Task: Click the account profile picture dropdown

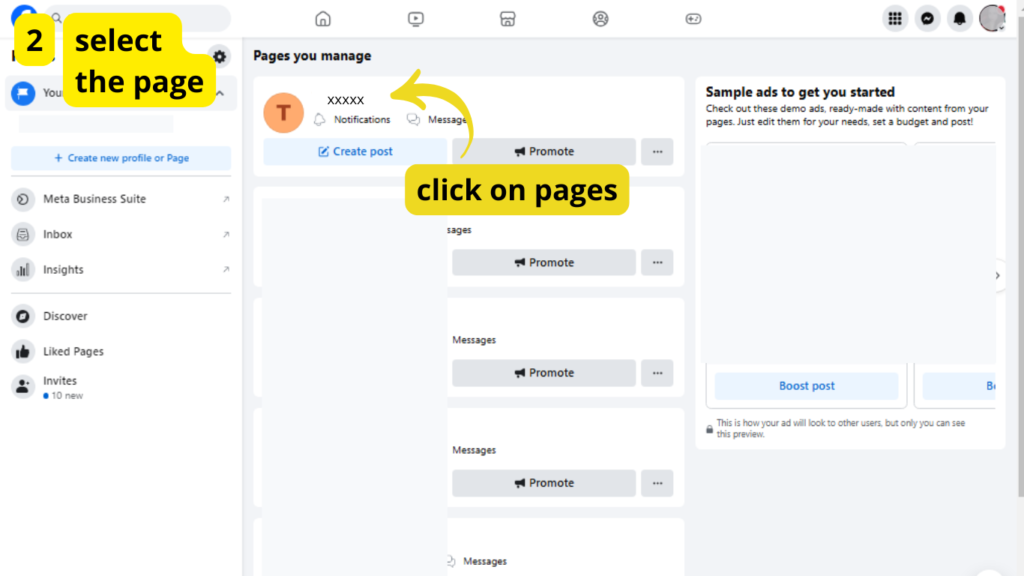Action: tap(992, 18)
